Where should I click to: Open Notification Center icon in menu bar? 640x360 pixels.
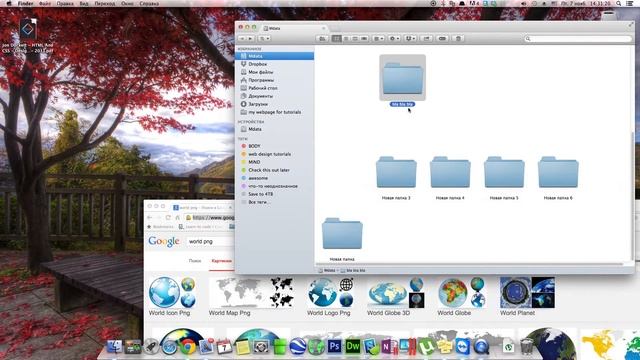point(630,3)
